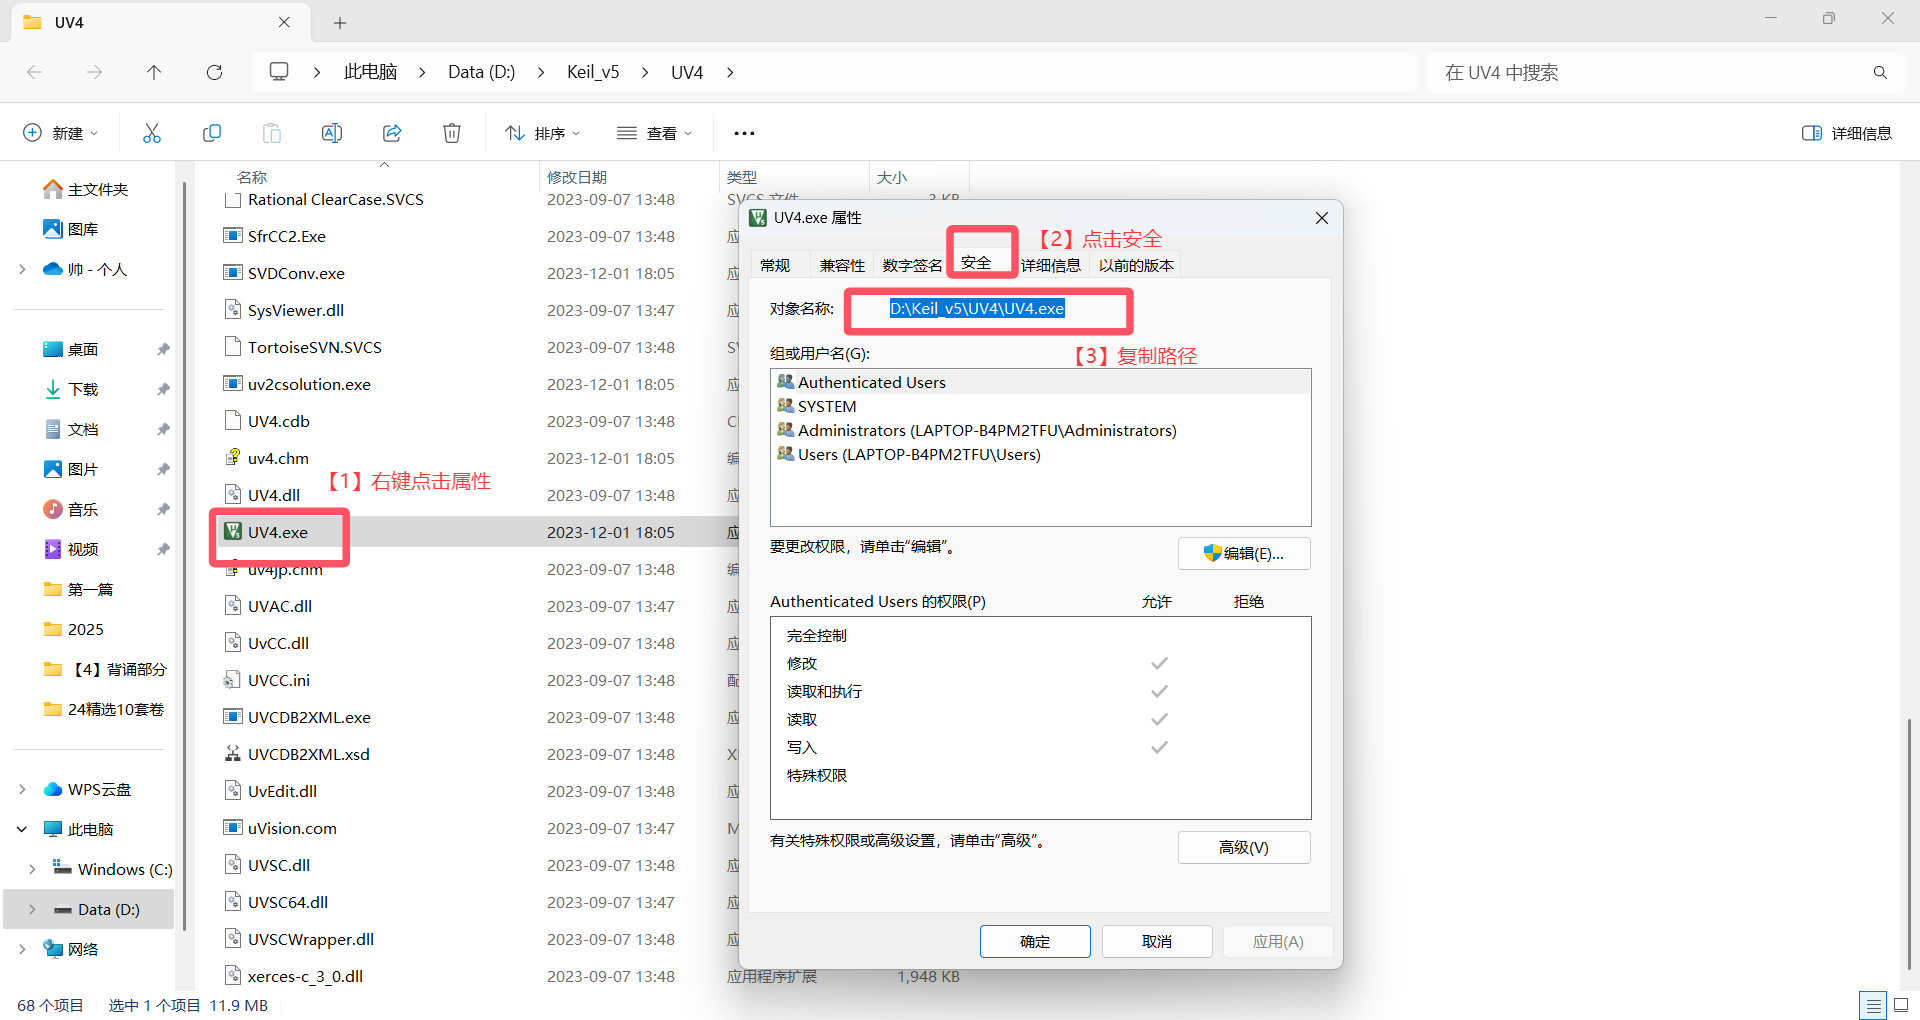Select Authenticated Users in the group list
Screen dimensions: 1920x1020
point(1040,382)
